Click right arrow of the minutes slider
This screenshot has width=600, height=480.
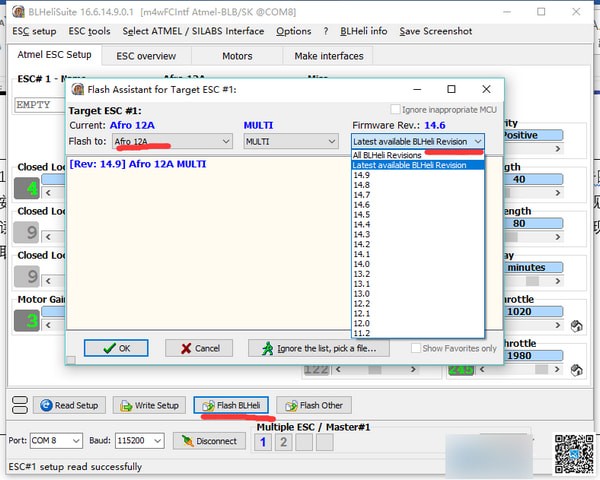click(x=558, y=281)
